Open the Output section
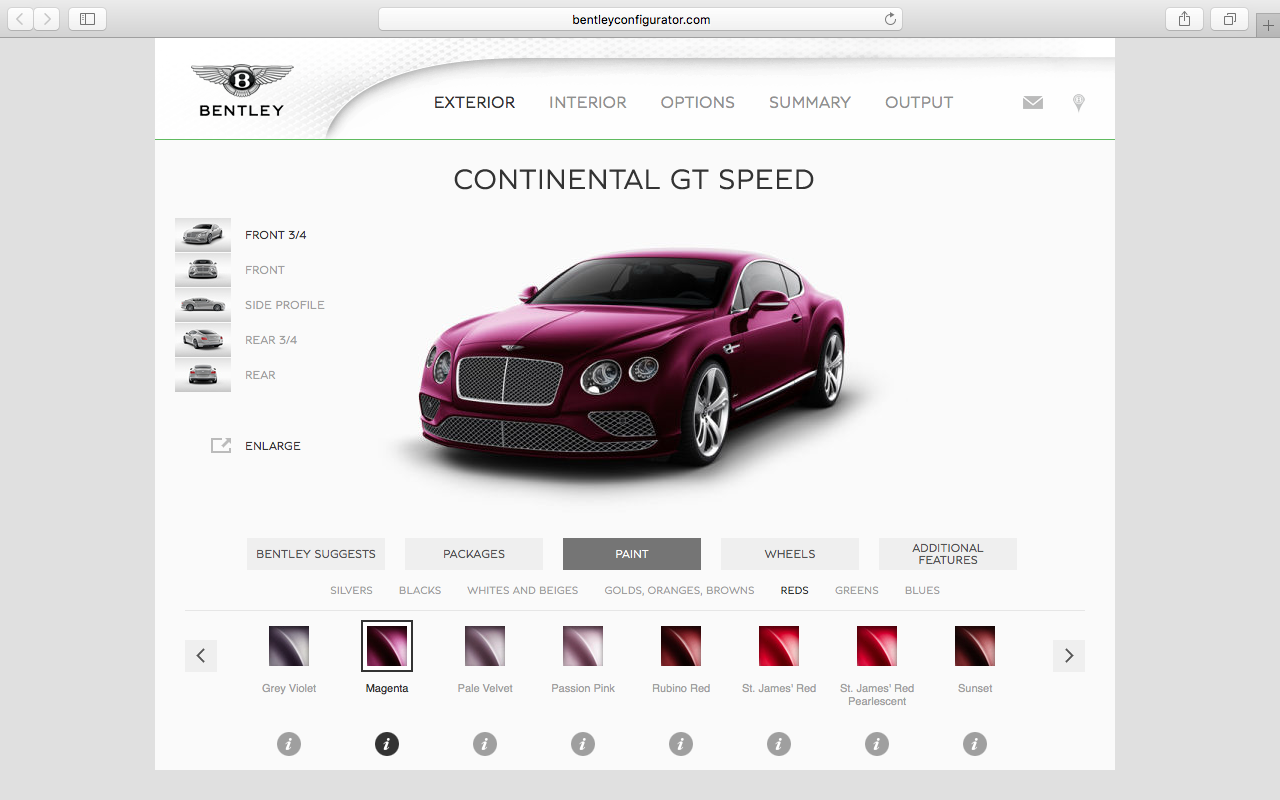 click(x=919, y=102)
